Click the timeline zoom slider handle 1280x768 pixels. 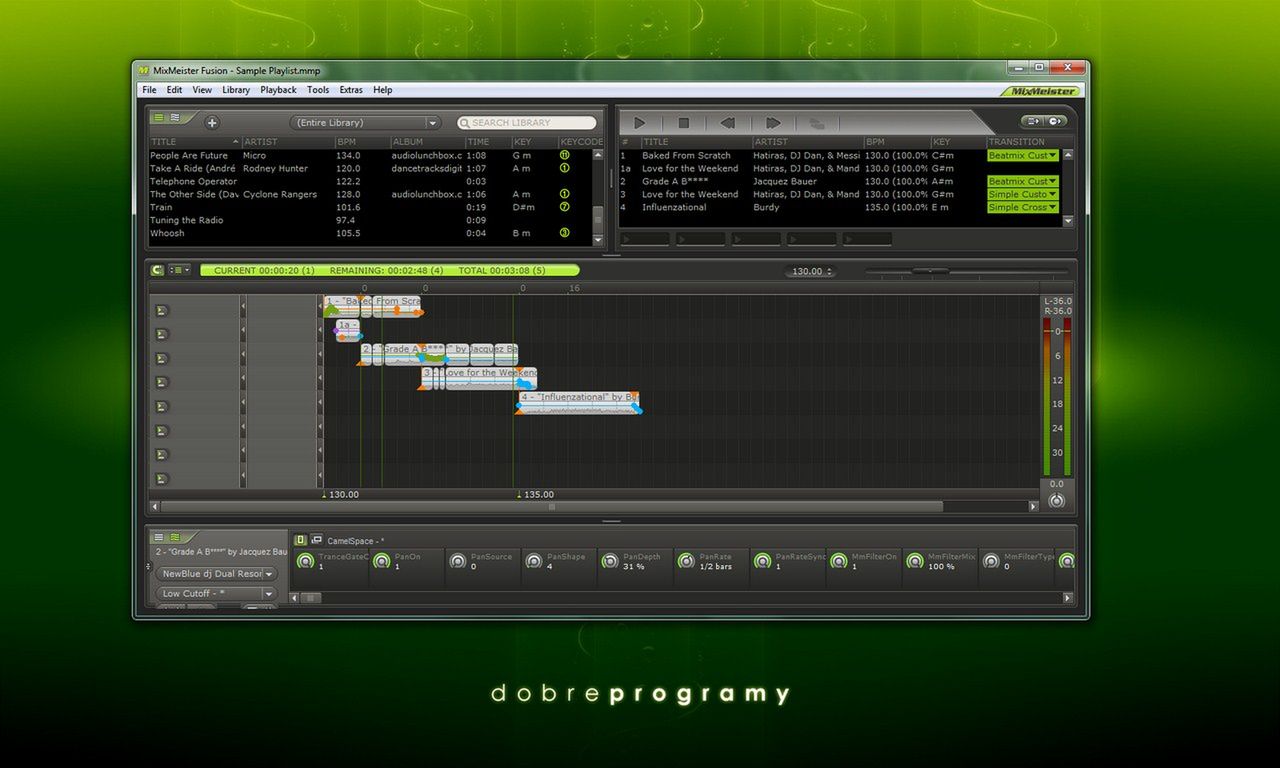[x=931, y=271]
